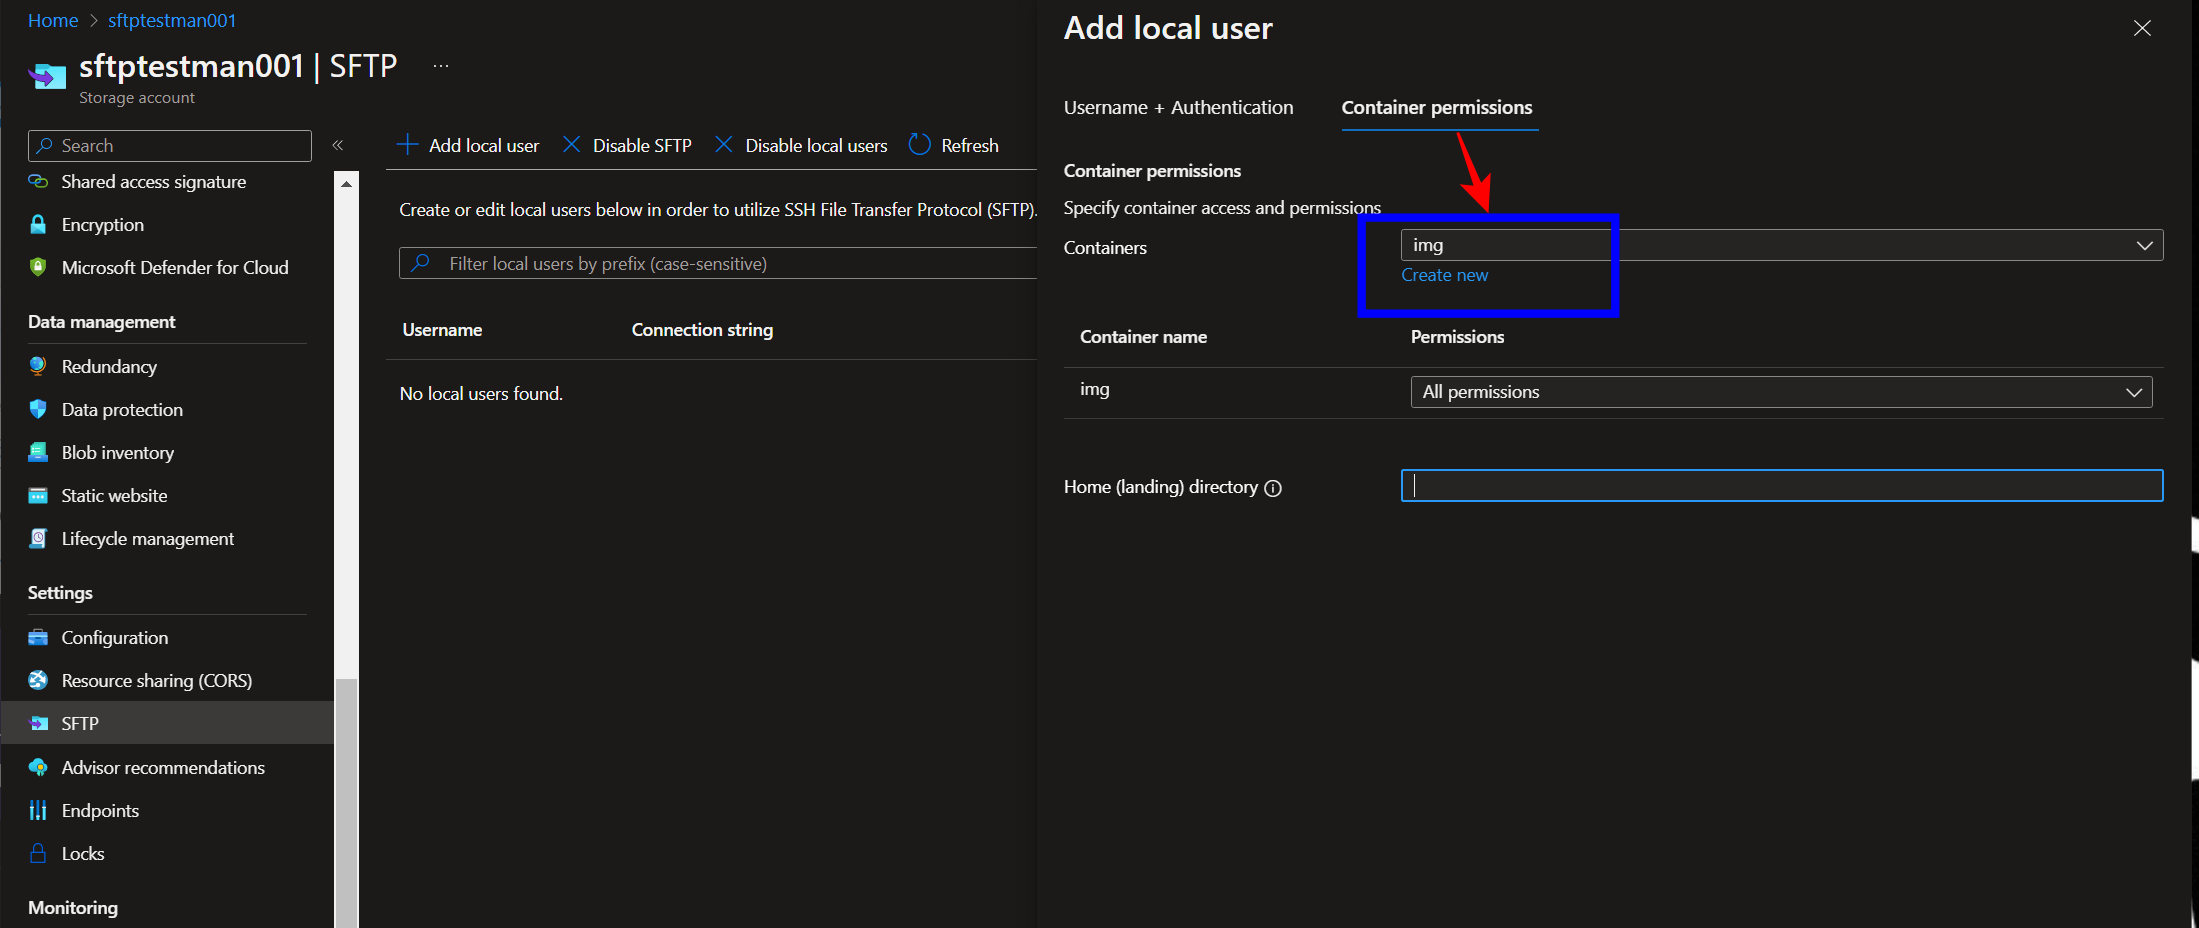This screenshot has width=2199, height=928.
Task: Click the No local users found message
Action: [x=481, y=393]
